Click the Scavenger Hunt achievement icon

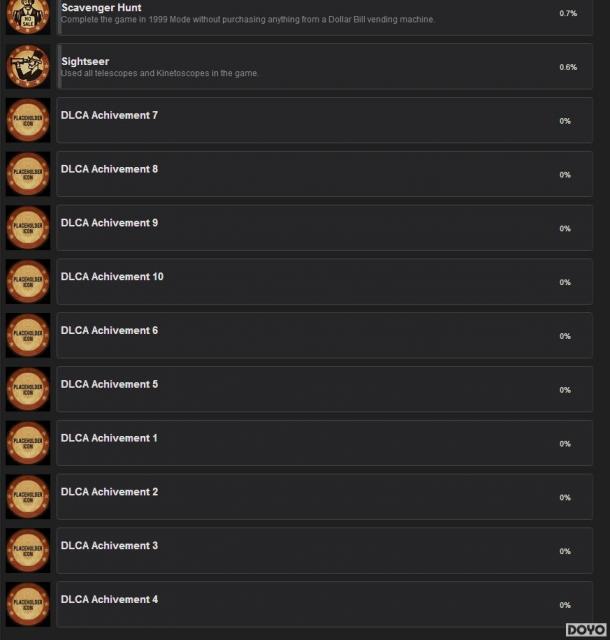pyautogui.click(x=28, y=17)
